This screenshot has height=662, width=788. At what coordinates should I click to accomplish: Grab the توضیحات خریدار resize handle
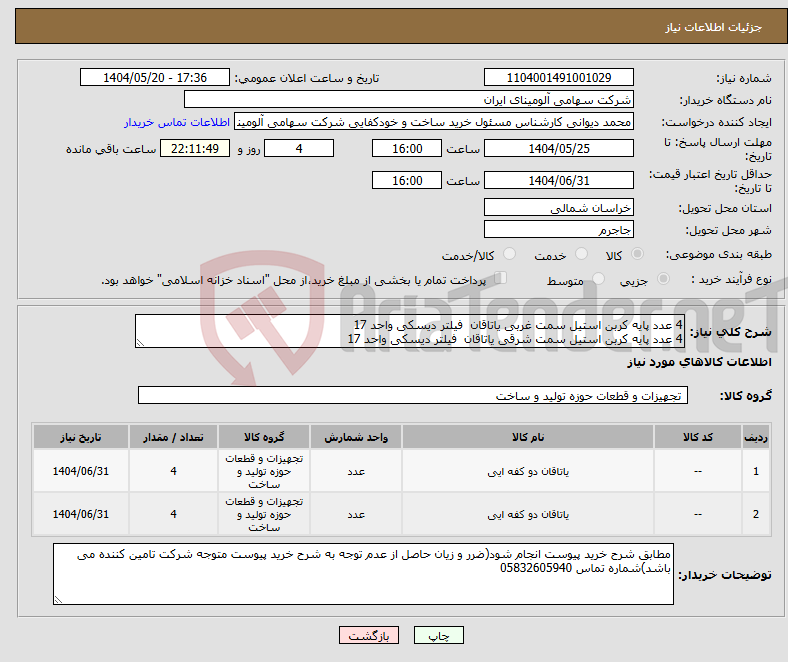click(x=59, y=599)
